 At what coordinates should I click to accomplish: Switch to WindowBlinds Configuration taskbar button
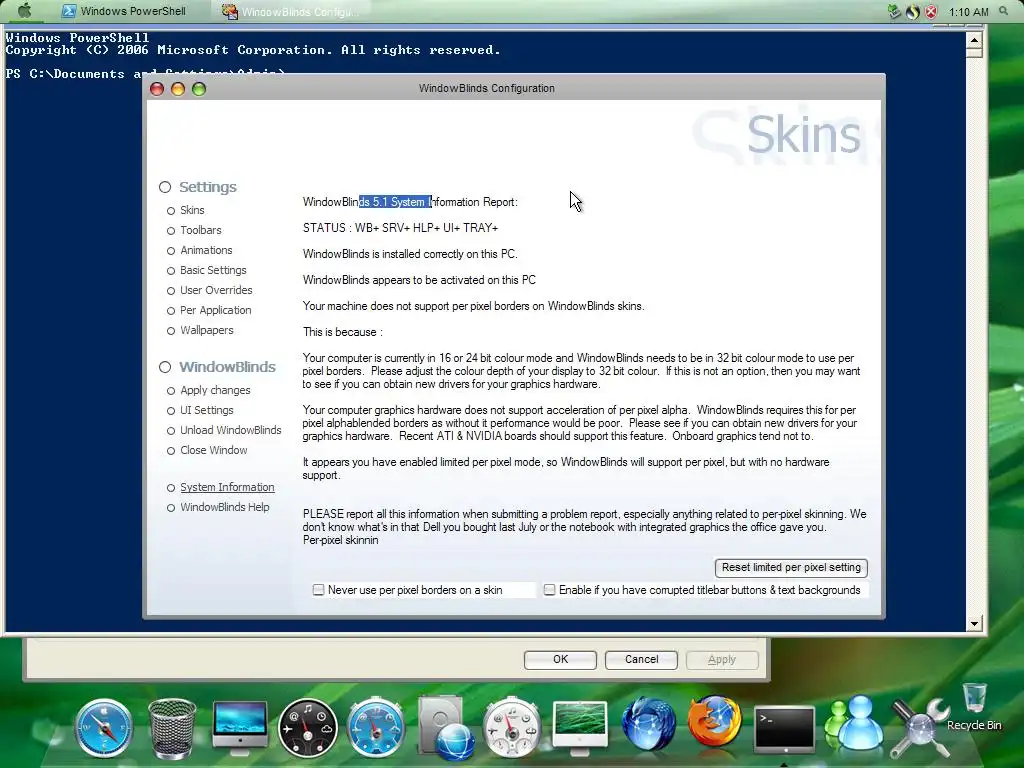[x=291, y=11]
